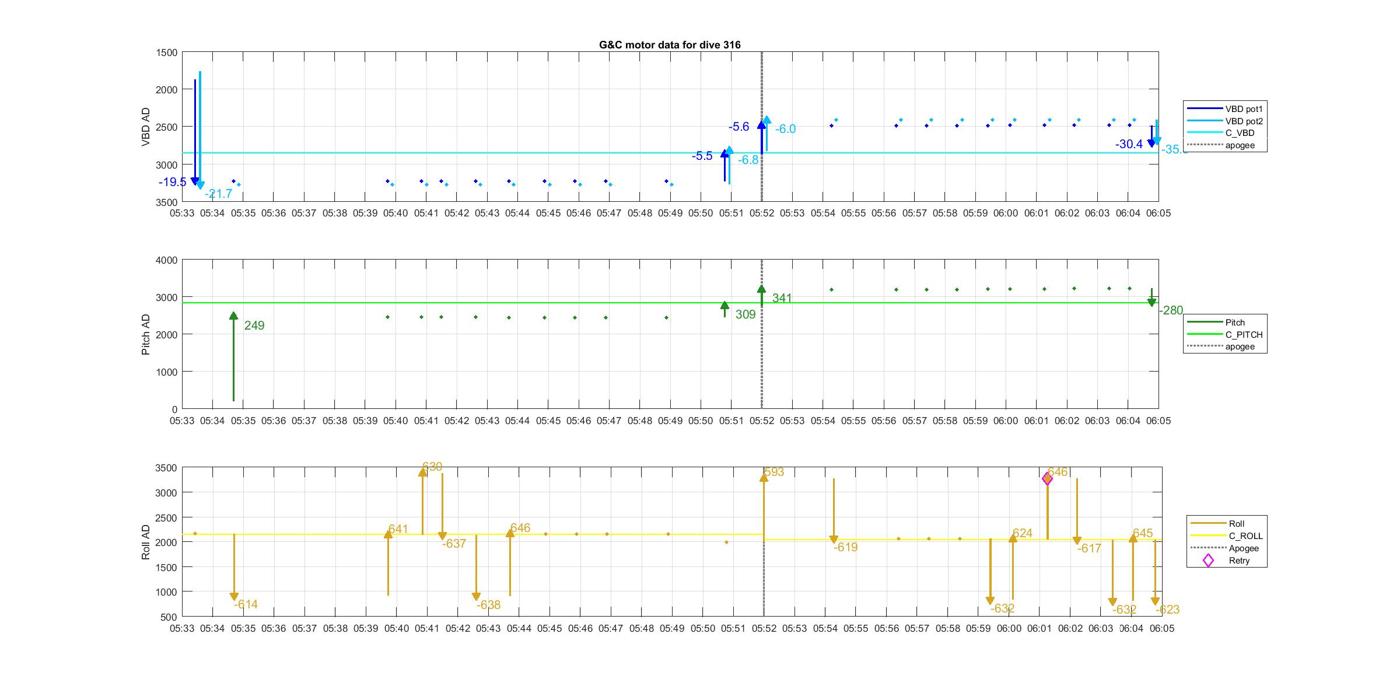Click the green line swatch beside C_PITCH
This screenshot has height=693, width=1400.
point(1205,334)
